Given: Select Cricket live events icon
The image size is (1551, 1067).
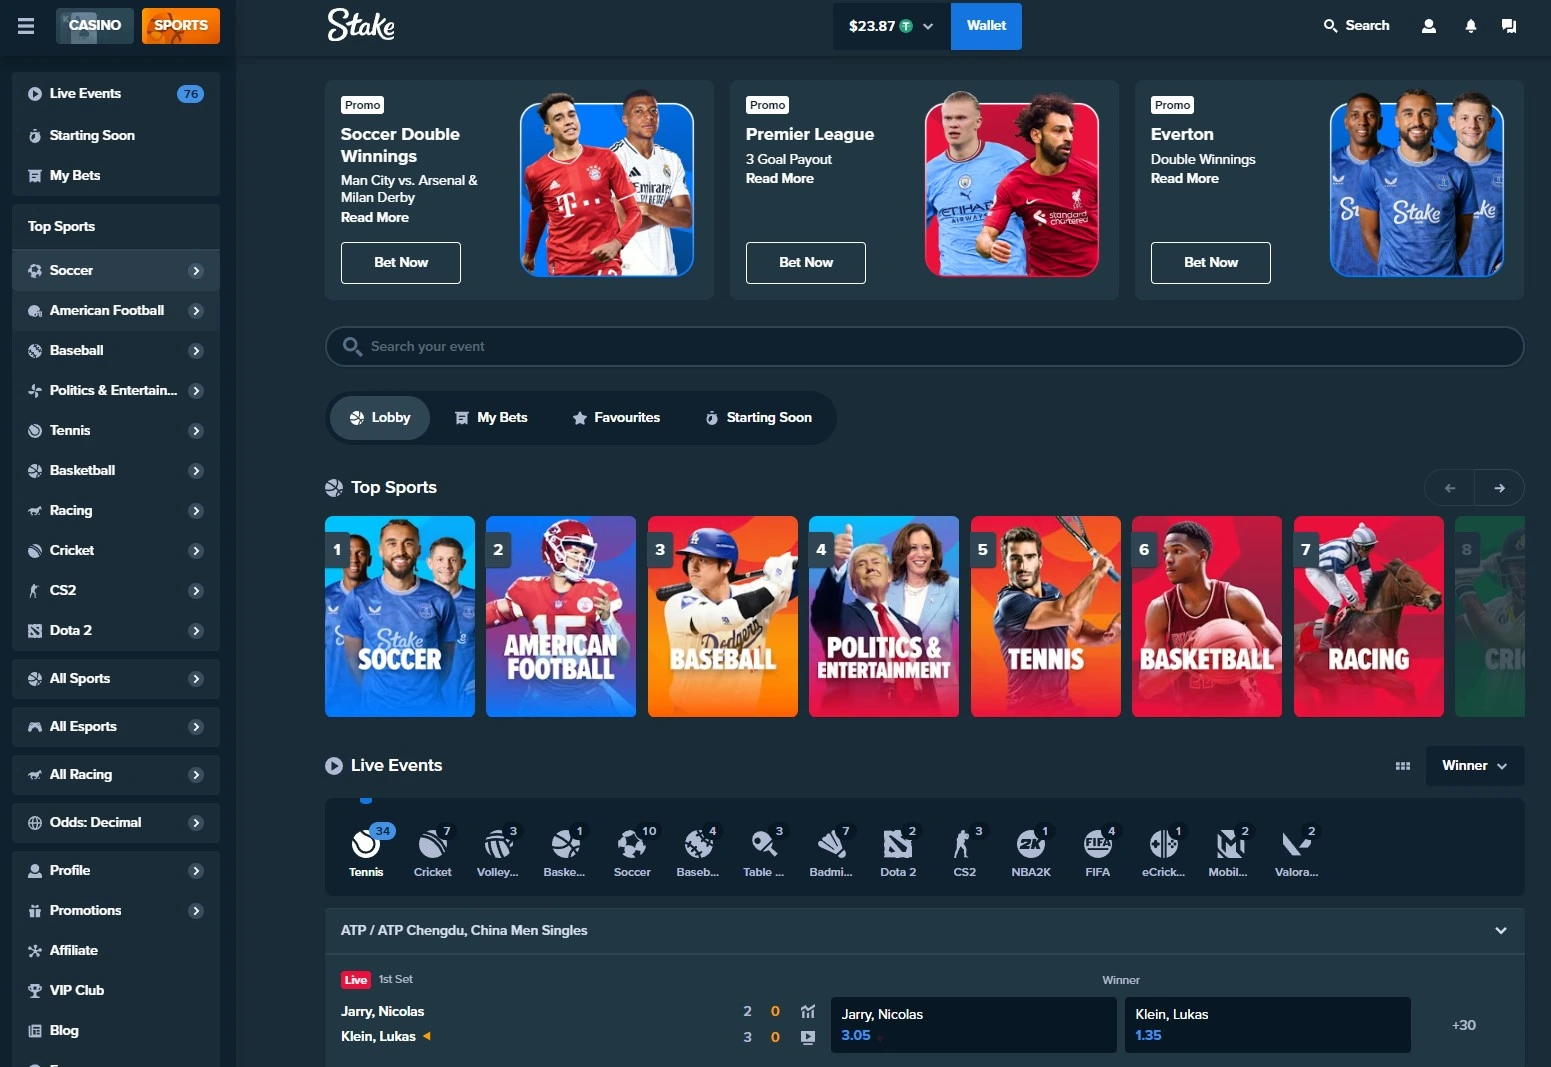Looking at the screenshot, I should (432, 851).
